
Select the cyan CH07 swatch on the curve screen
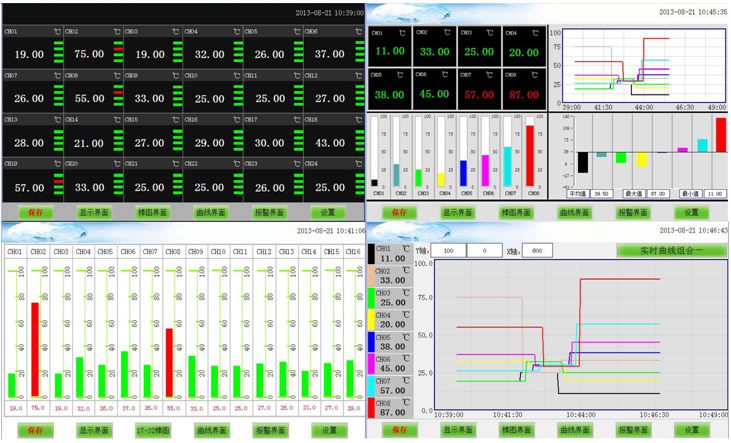pyautogui.click(x=371, y=386)
